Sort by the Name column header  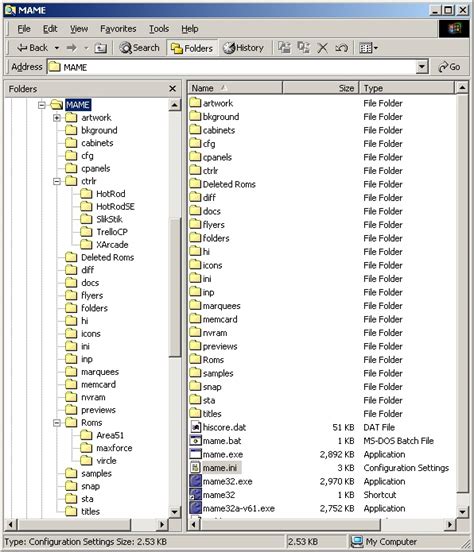click(235, 88)
